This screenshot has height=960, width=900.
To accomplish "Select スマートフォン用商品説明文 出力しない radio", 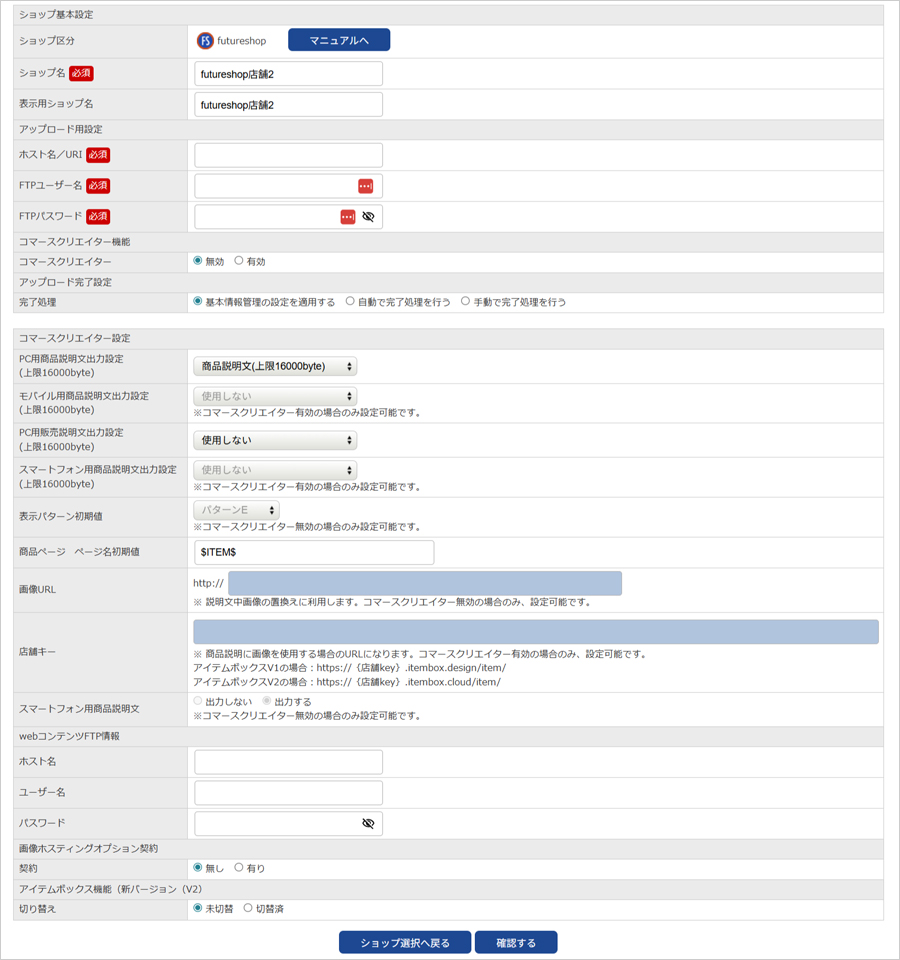I will tap(198, 701).
